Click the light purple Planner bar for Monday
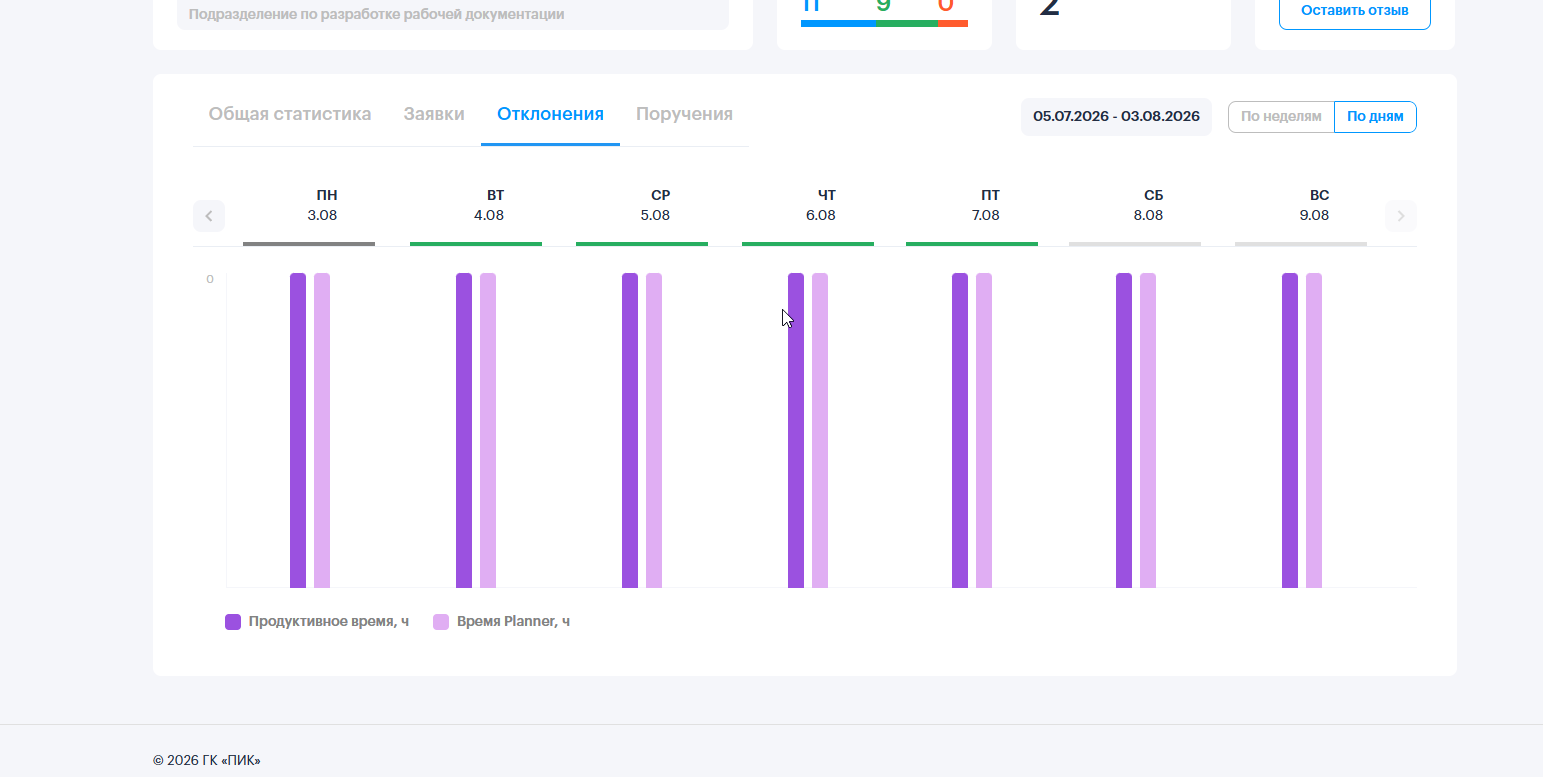The width and height of the screenshot is (1543, 777). pyautogui.click(x=322, y=430)
